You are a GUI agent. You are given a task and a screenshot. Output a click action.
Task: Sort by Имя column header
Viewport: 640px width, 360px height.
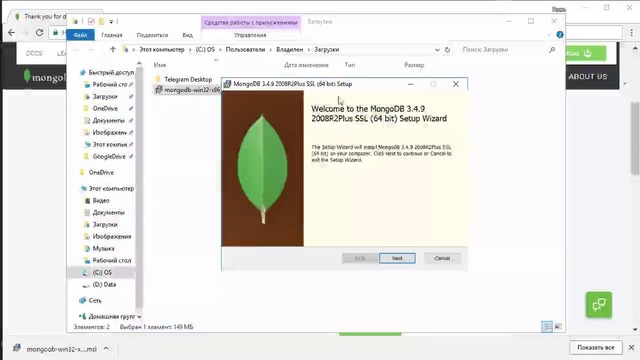pyautogui.click(x=160, y=65)
